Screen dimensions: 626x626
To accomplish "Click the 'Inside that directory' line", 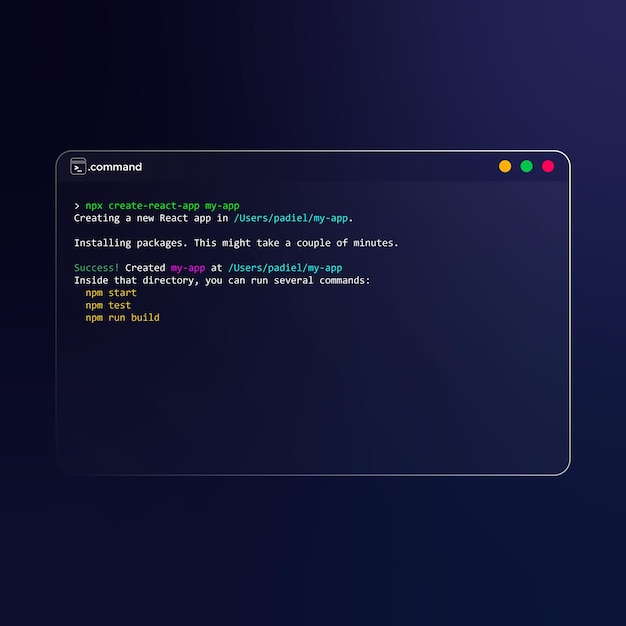I will point(222,280).
